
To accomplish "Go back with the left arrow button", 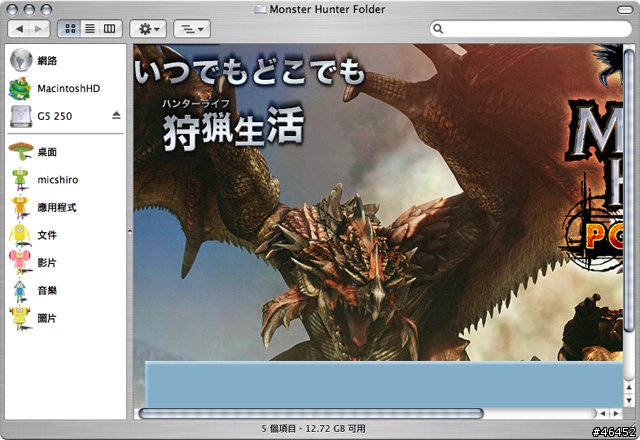I will (x=19, y=29).
